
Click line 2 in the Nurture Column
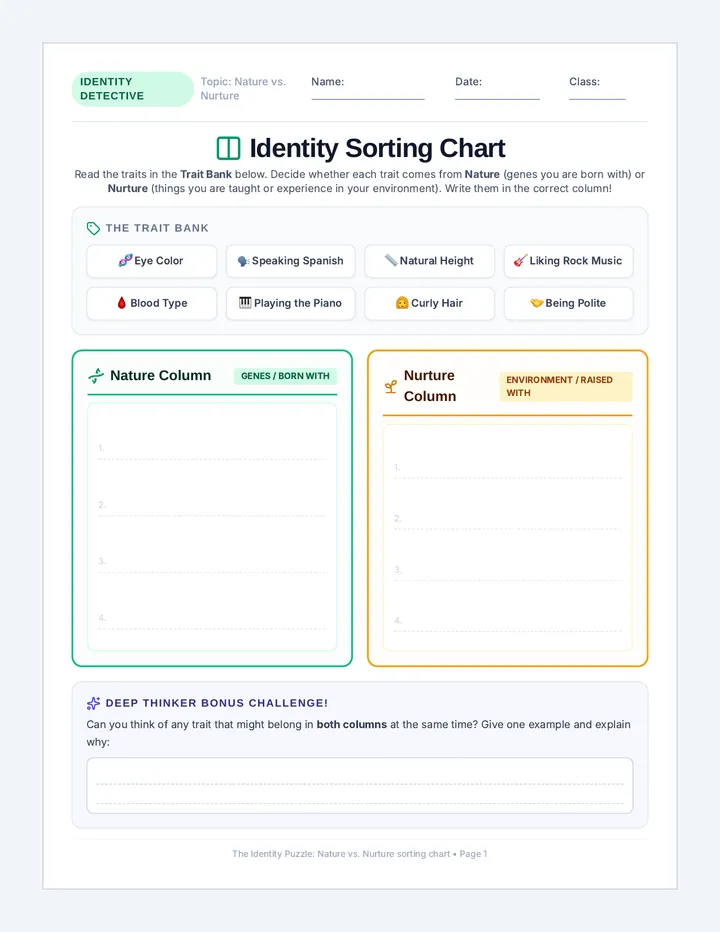pos(508,519)
